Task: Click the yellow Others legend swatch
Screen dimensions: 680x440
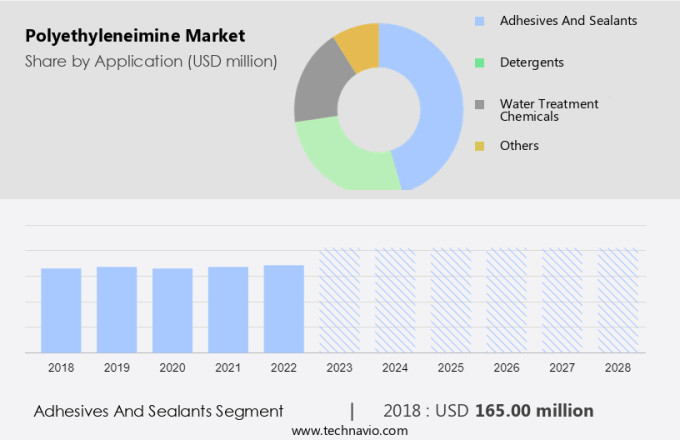Action: click(480, 146)
